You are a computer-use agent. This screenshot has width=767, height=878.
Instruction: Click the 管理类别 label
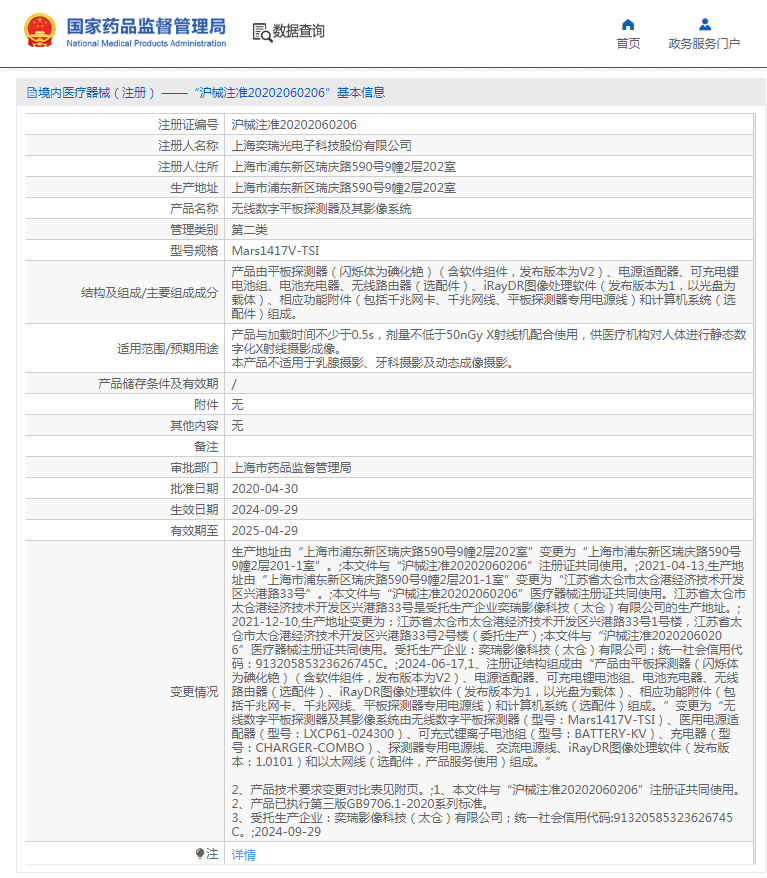(x=194, y=230)
